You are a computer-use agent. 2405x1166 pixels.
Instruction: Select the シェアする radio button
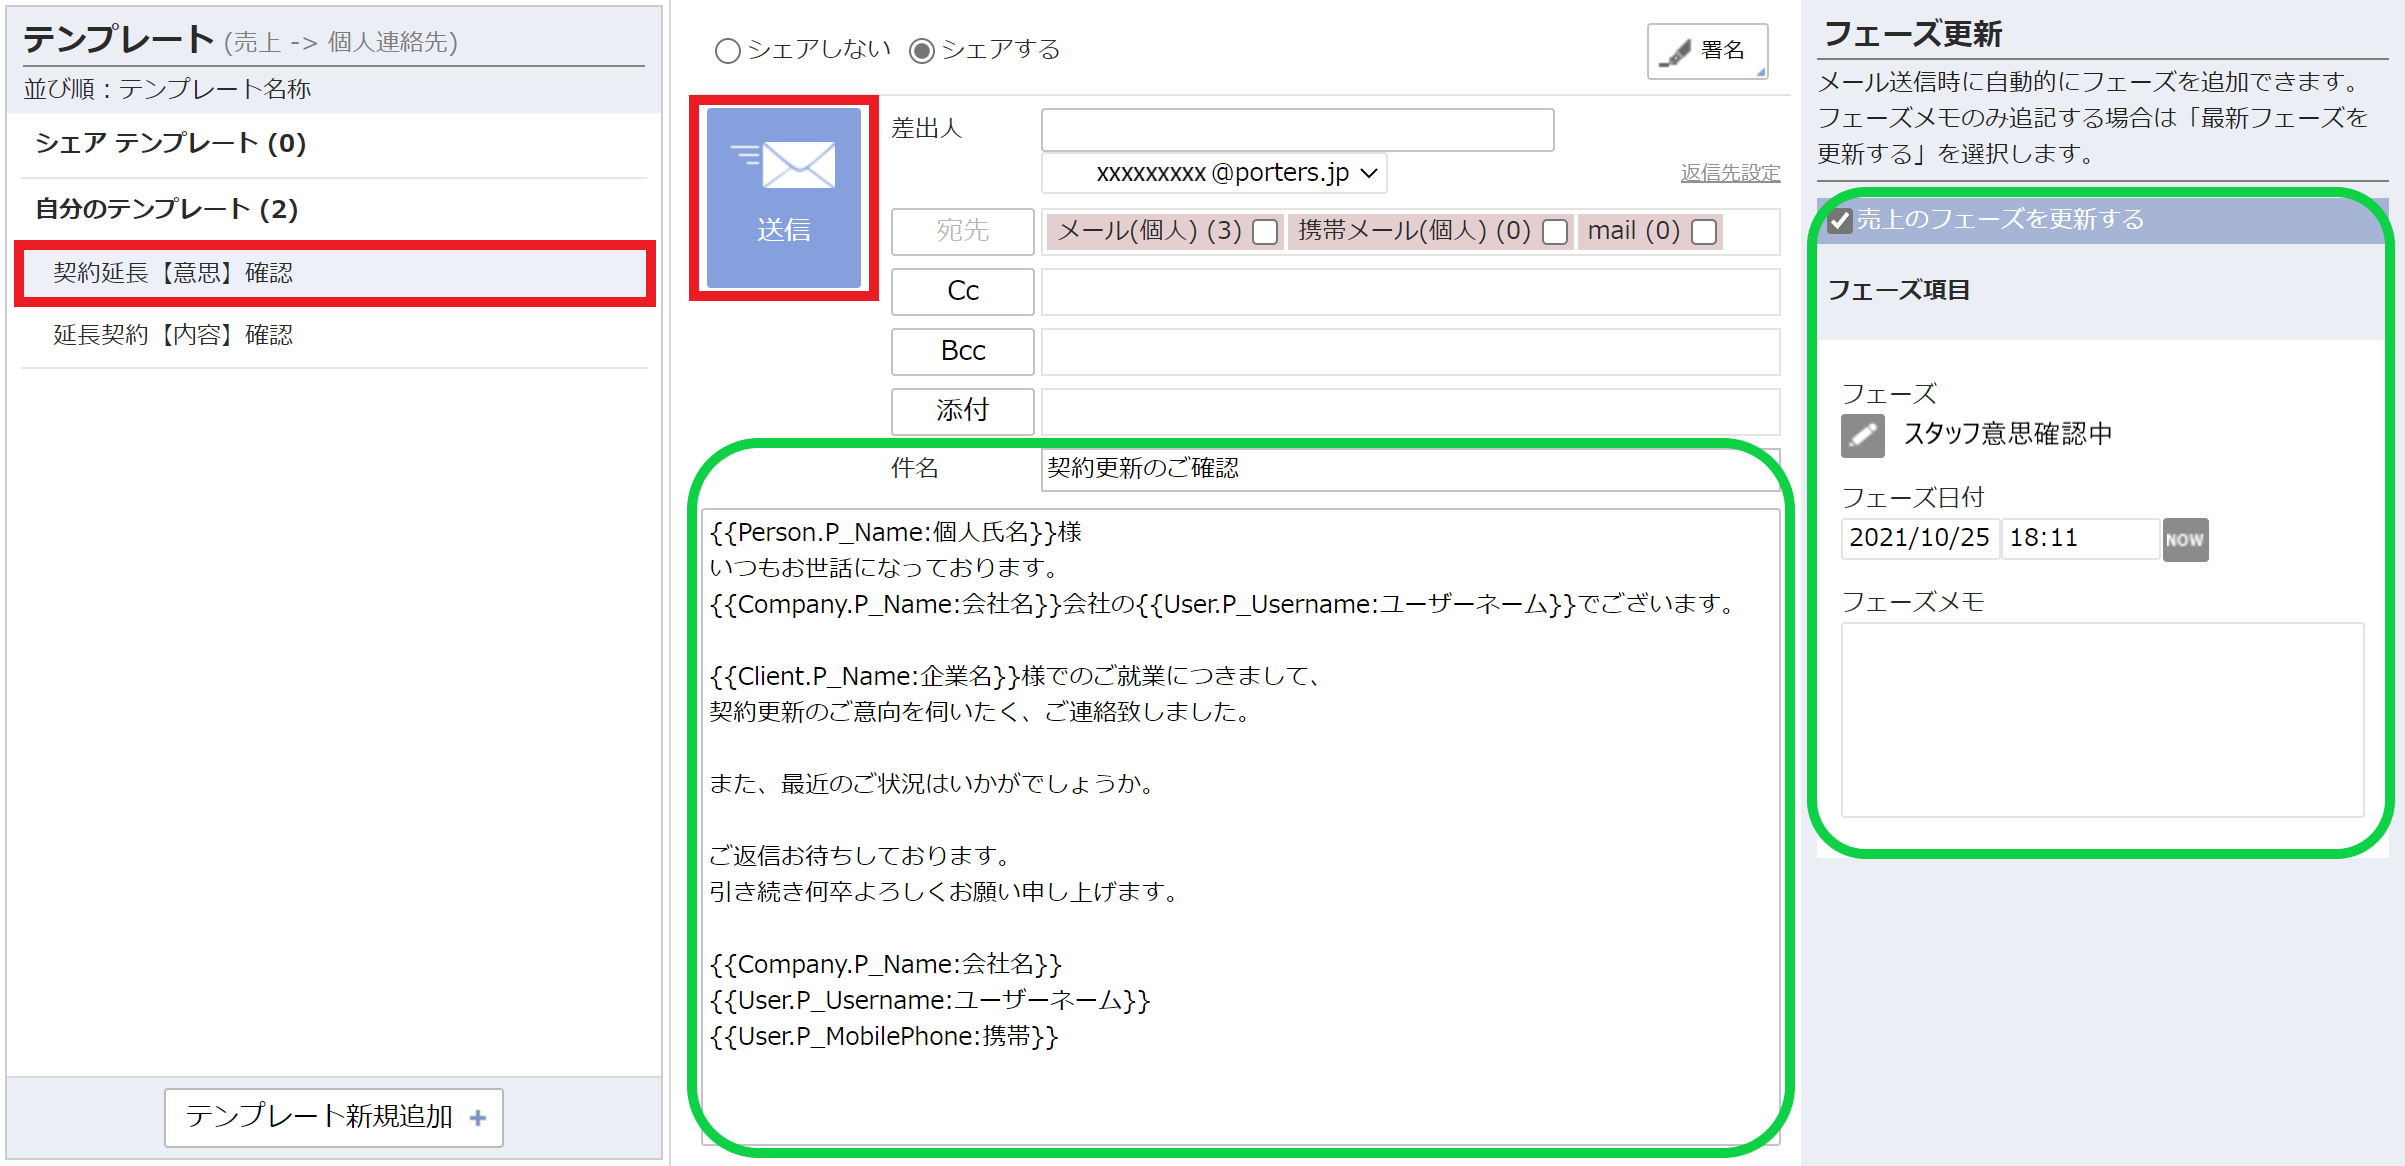coord(921,51)
